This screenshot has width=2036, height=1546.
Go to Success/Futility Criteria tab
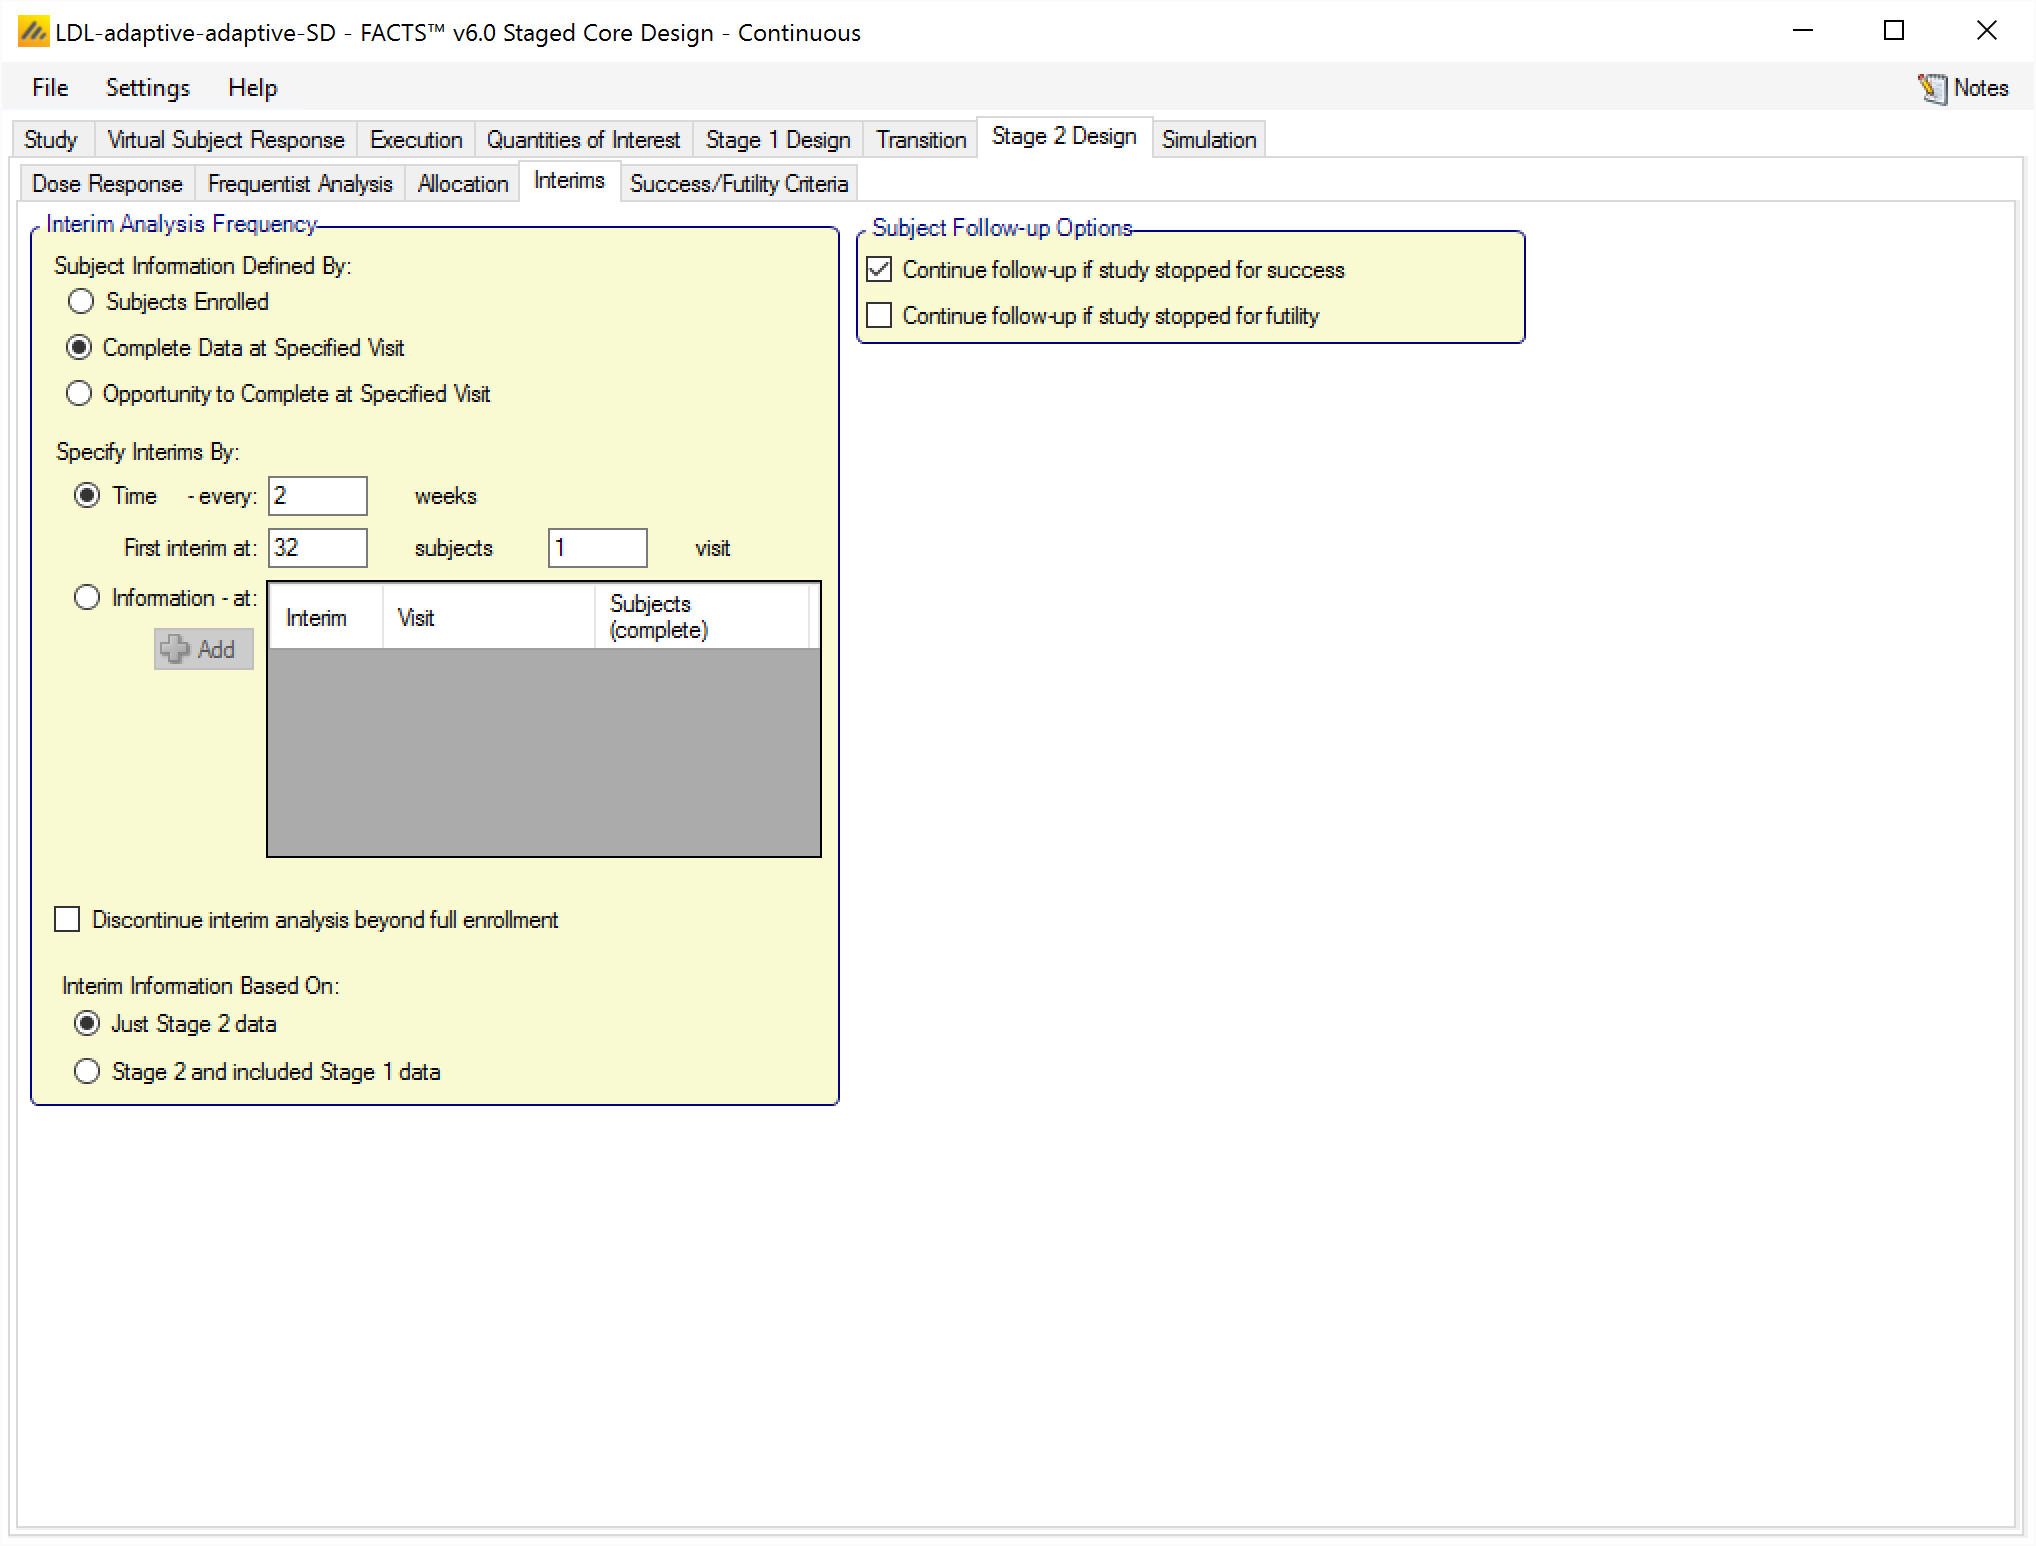[738, 184]
